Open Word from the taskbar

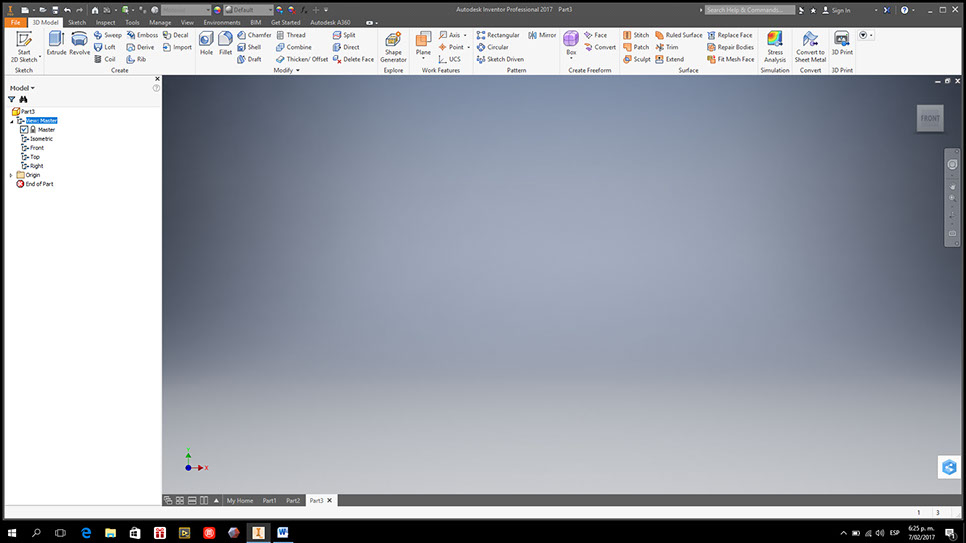click(283, 533)
